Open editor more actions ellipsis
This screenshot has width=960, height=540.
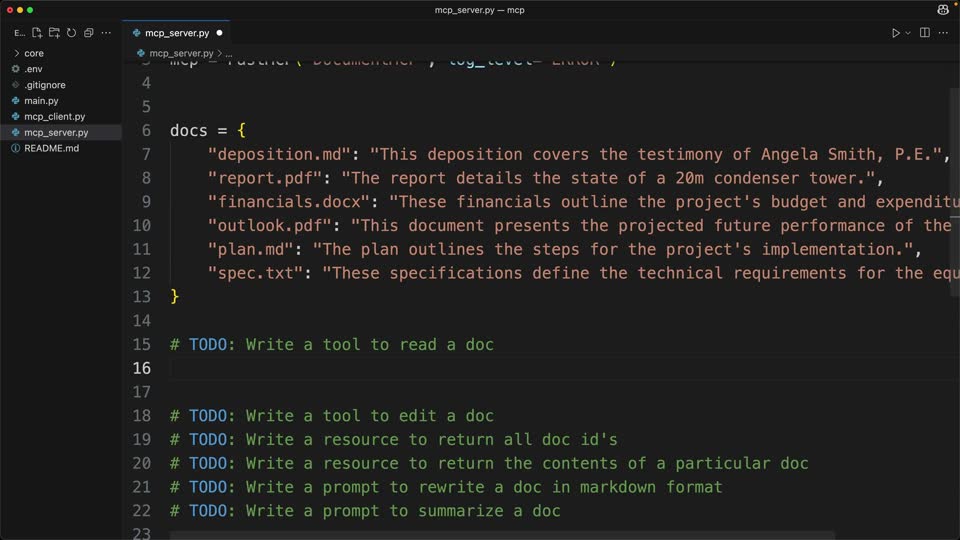coord(943,32)
